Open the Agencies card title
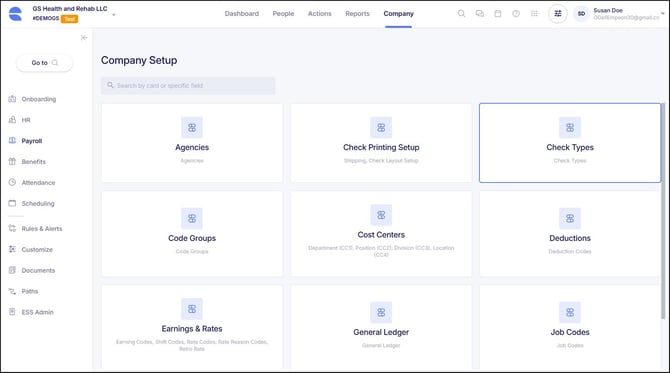The height and width of the screenshot is (373, 670). (x=192, y=147)
